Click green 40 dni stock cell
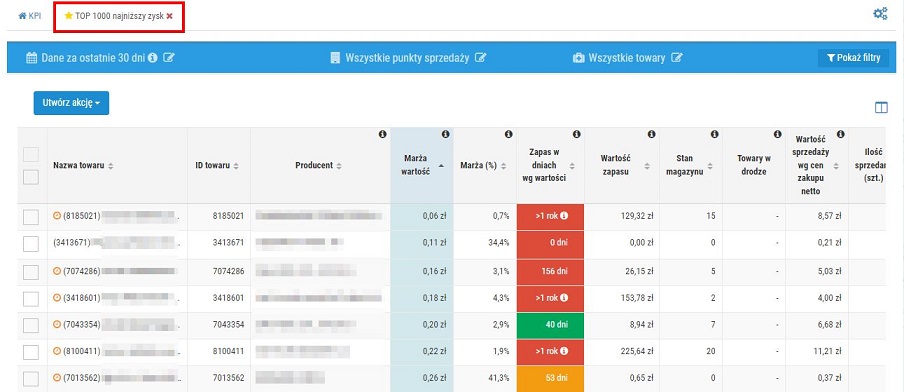Screen dimensions: 904x392 (x=551, y=325)
